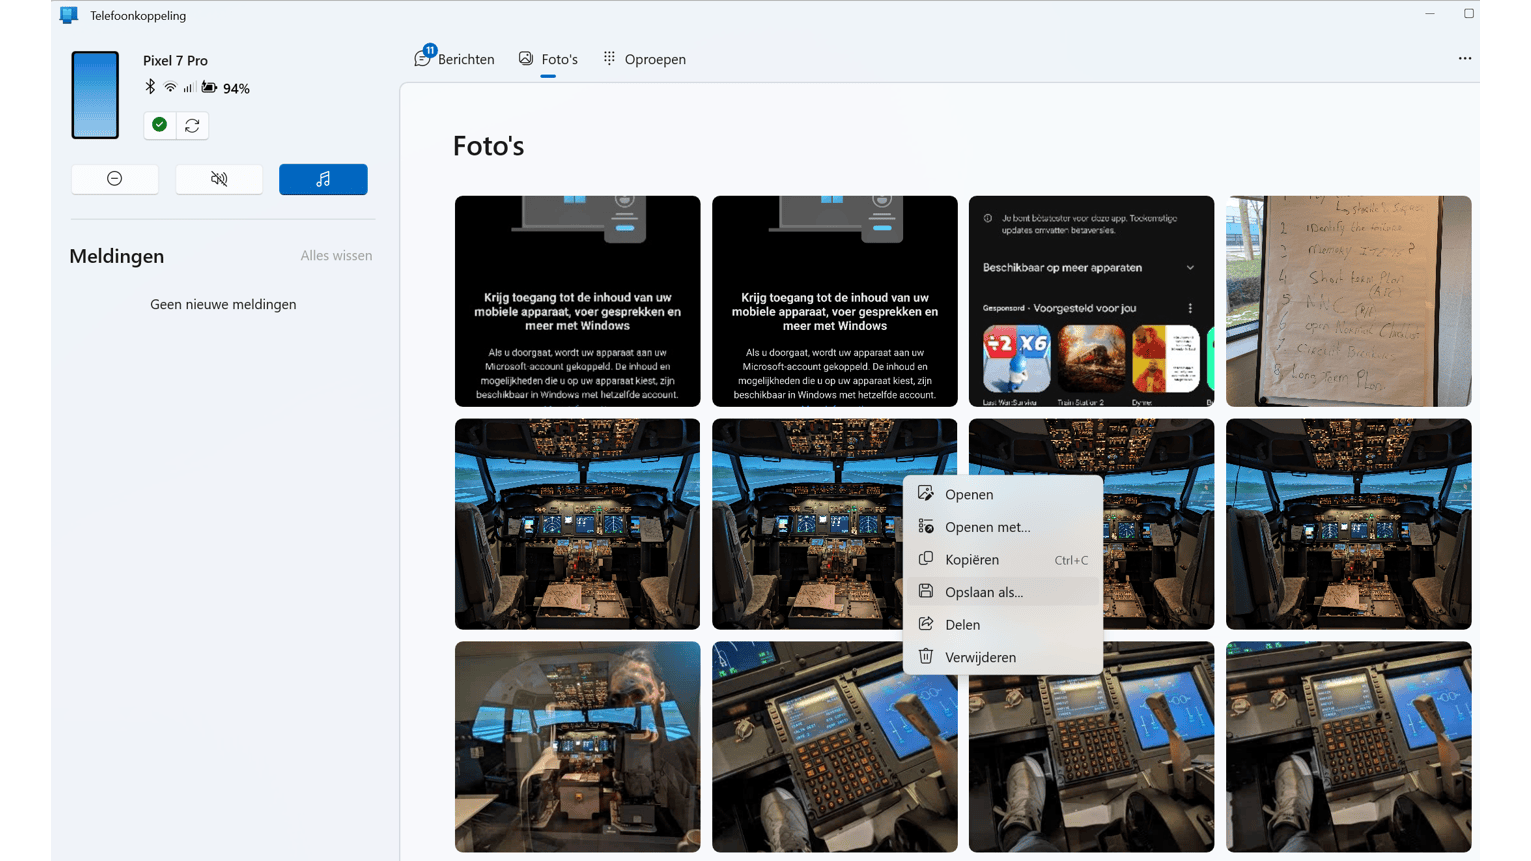Viewport: 1531px width, 861px height.
Task: Choose Openen met... in the context menu
Action: 1003,527
